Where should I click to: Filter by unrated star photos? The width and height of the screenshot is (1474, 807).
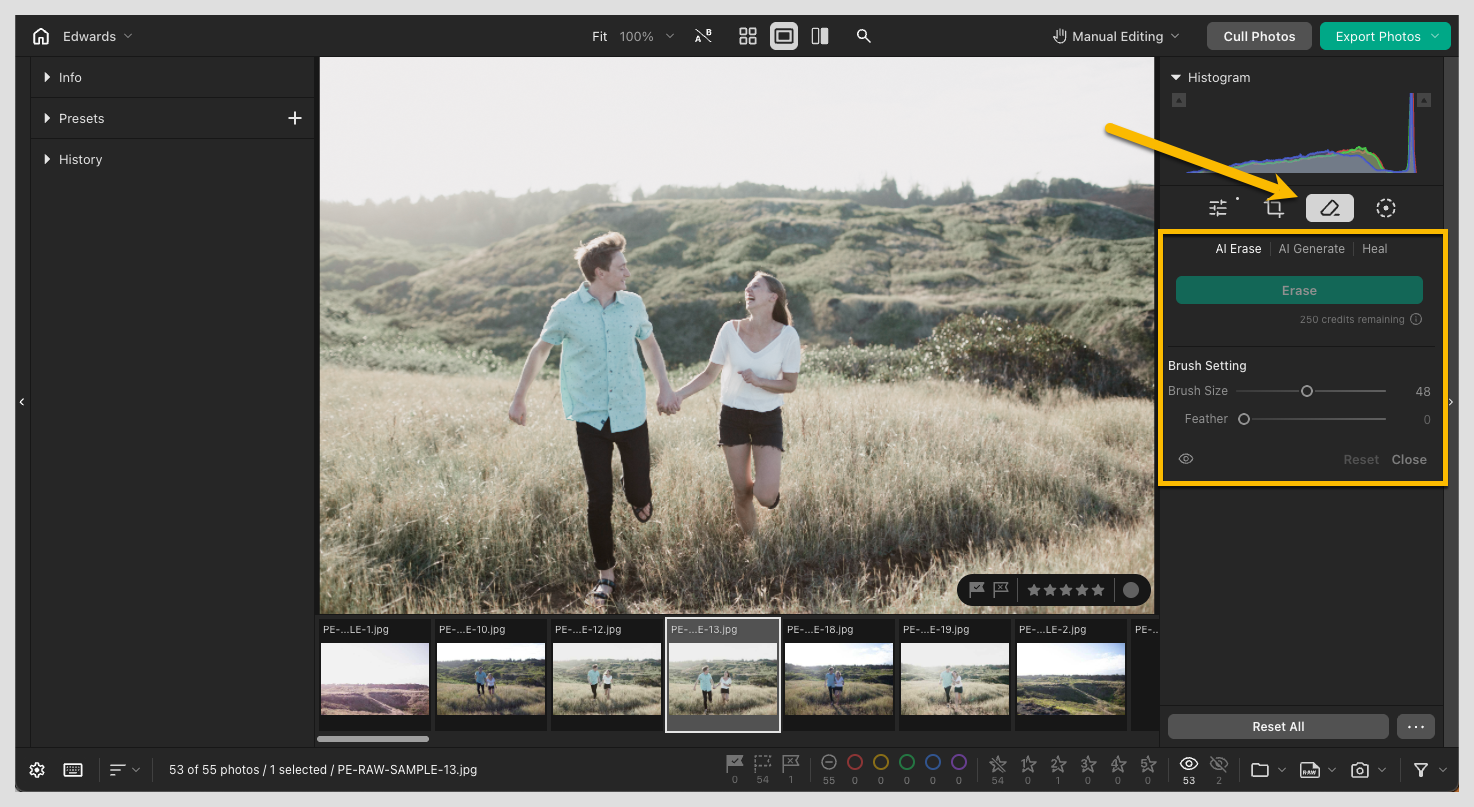click(x=998, y=764)
